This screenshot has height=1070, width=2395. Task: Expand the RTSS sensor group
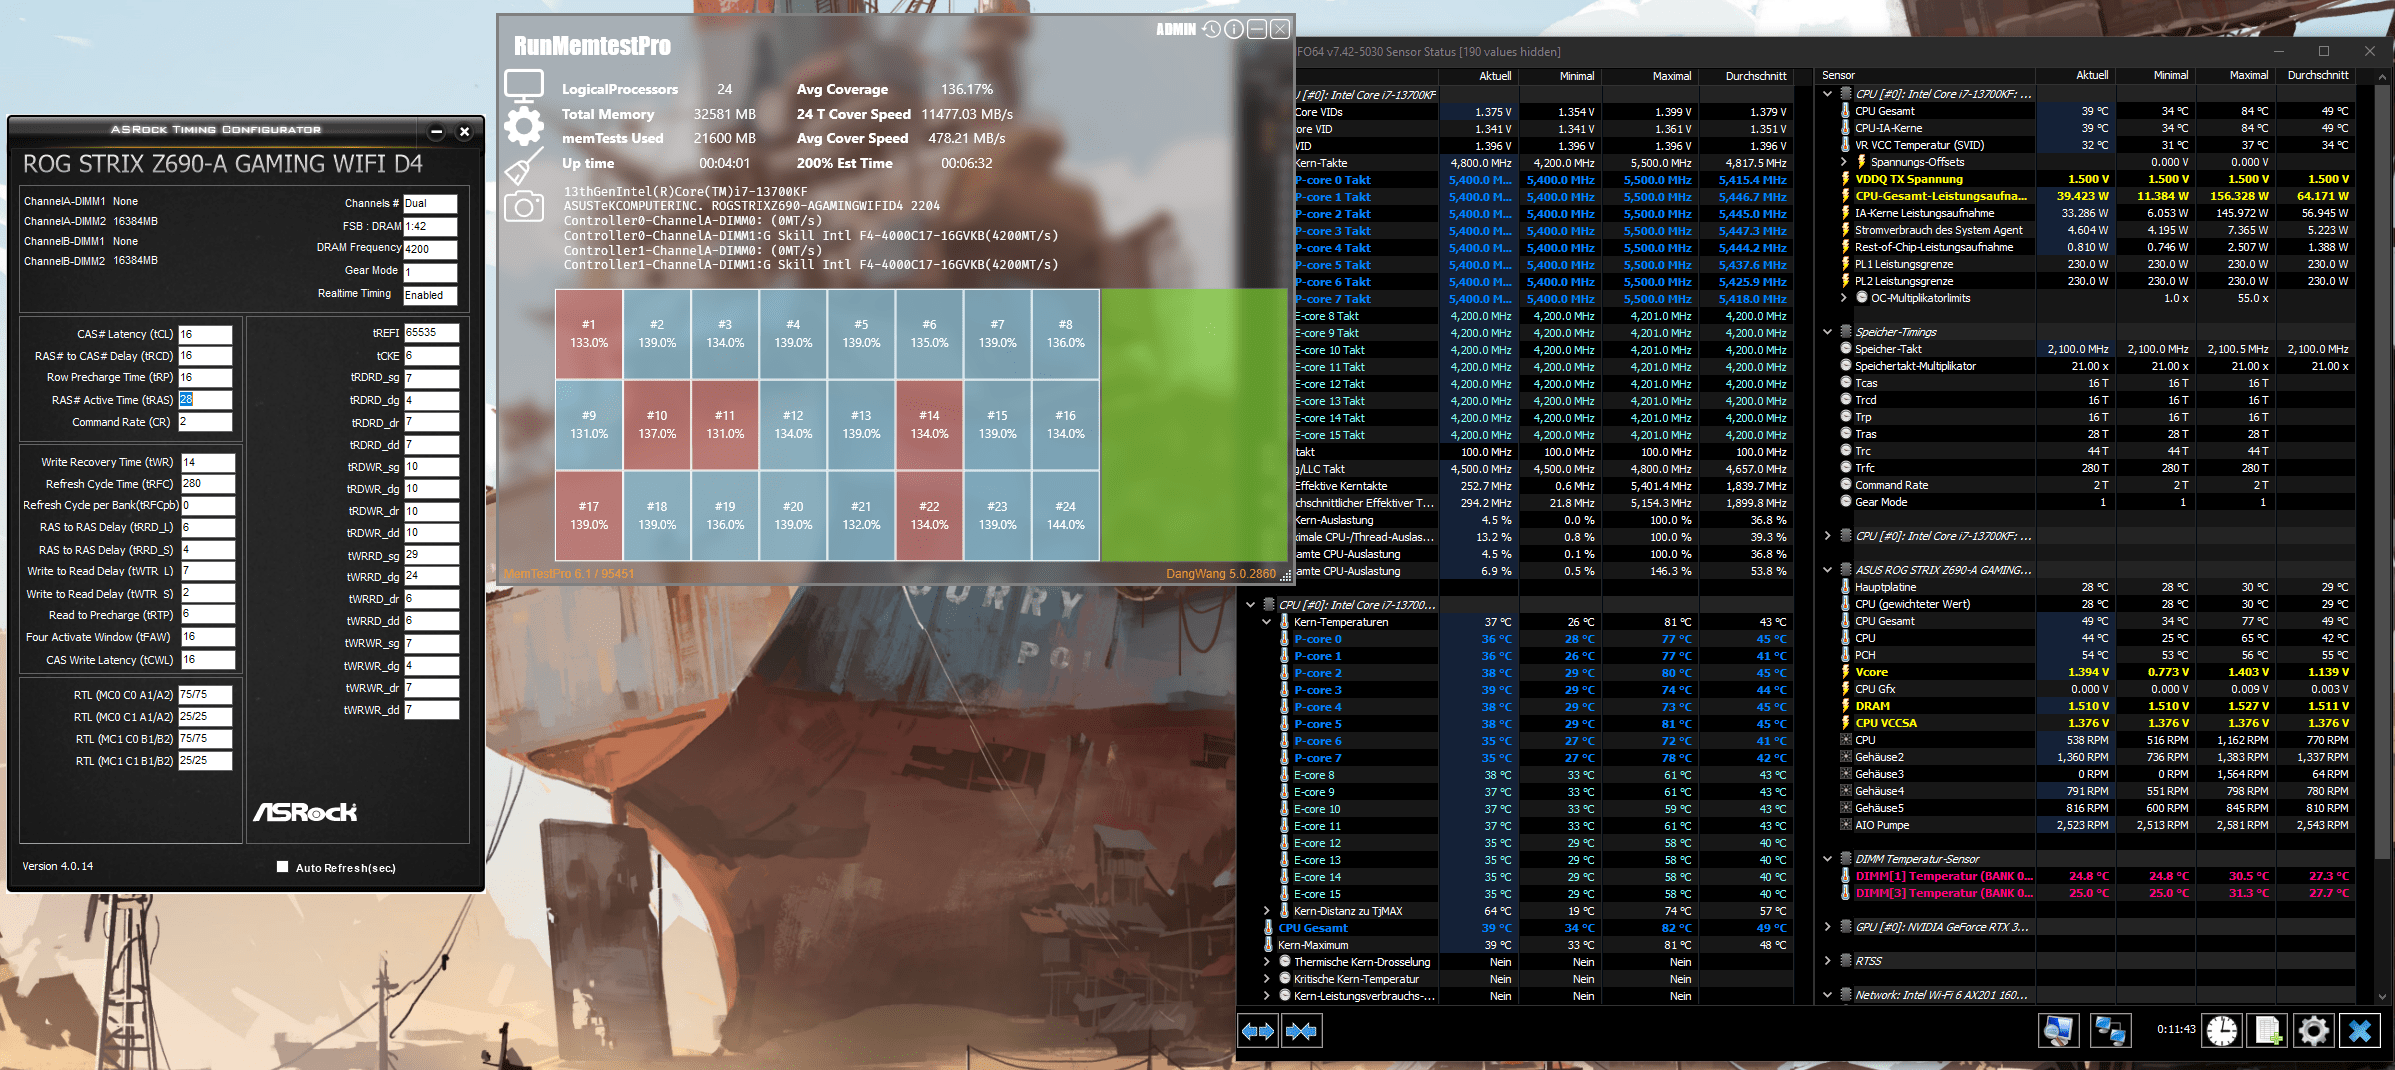click(x=1828, y=961)
